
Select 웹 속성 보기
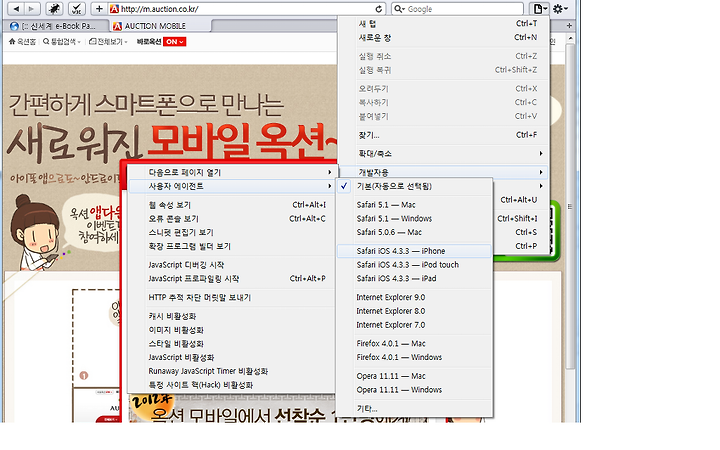coord(232,205)
